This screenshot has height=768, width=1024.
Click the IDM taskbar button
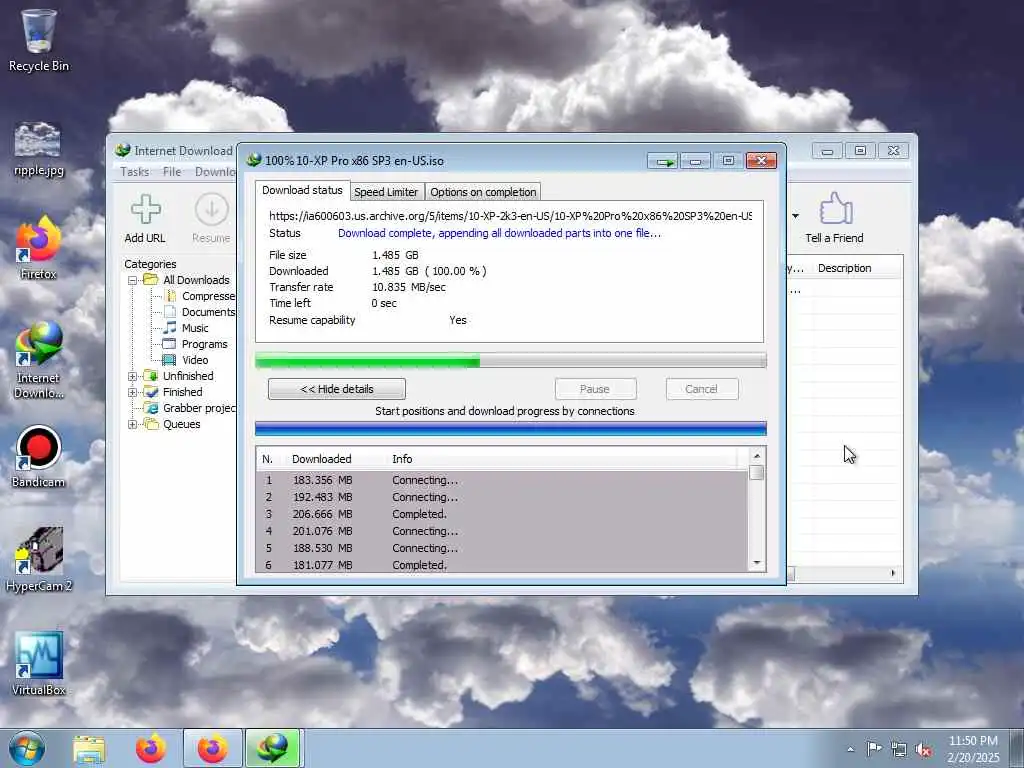(272, 748)
